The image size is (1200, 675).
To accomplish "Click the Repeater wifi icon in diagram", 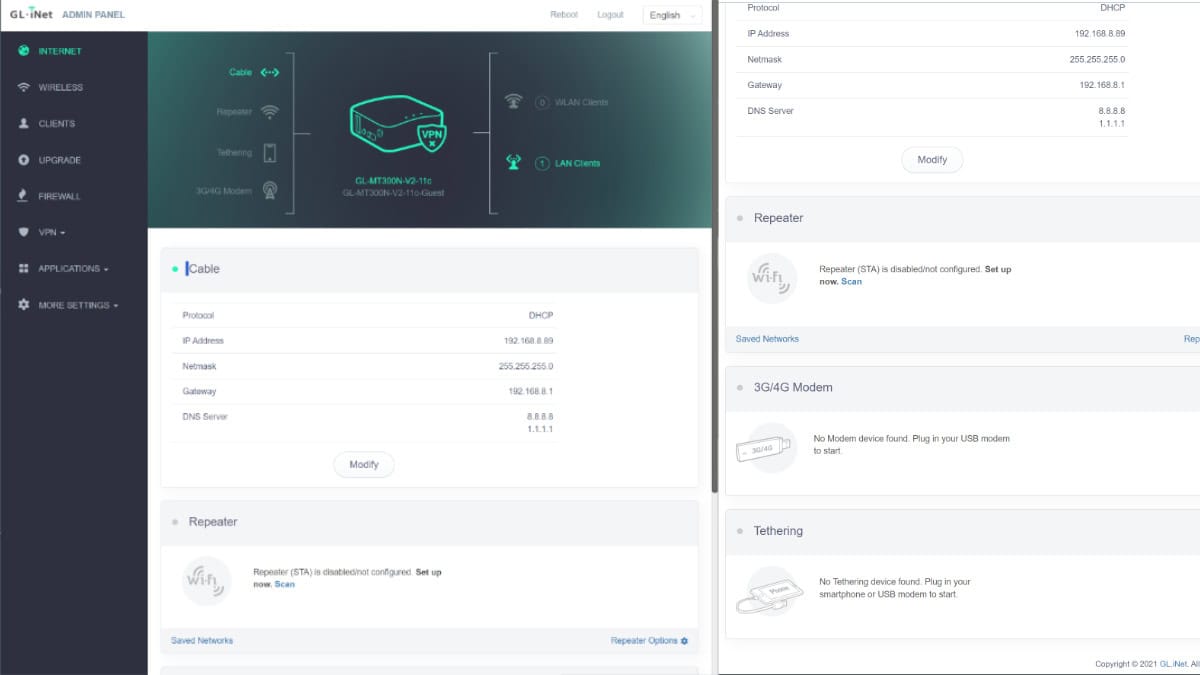I will 269,112.
